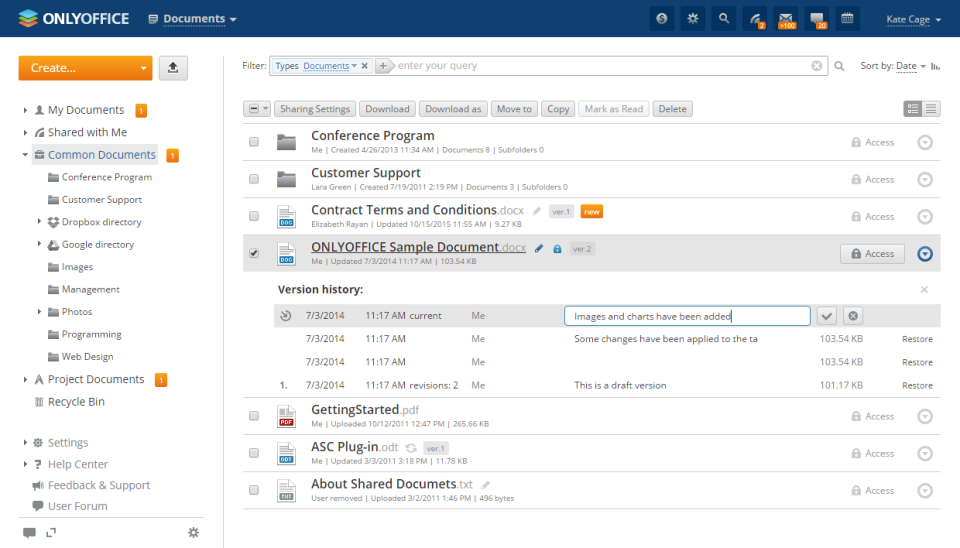Switch to compact list view icon
Viewport: 960px width, 548px height.
(931, 109)
